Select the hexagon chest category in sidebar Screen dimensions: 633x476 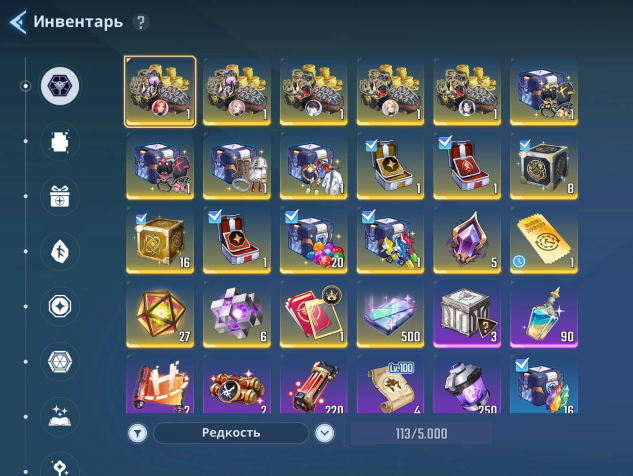60,86
